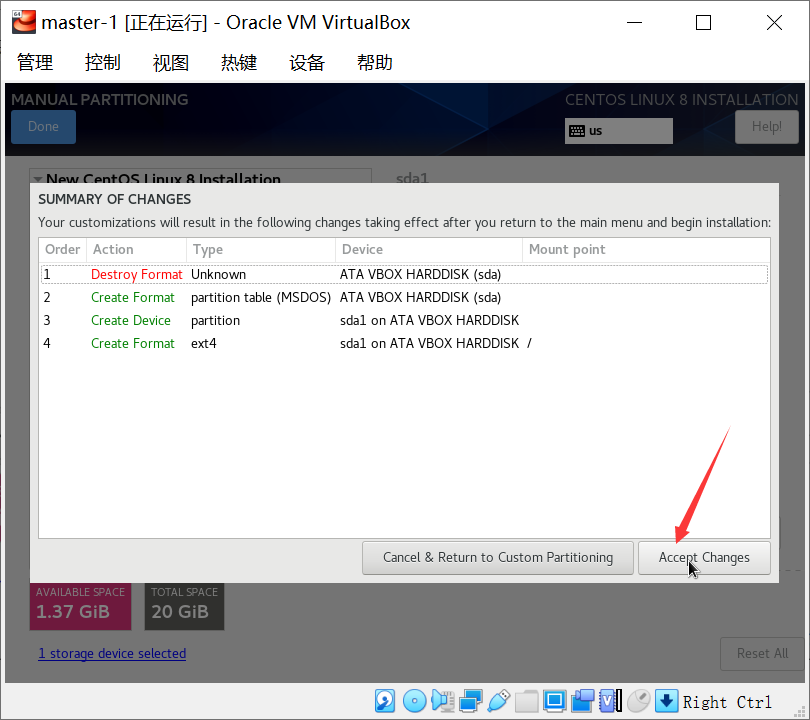Click the network adapter indicator icon
This screenshot has width=810, height=720.
pos(471,701)
